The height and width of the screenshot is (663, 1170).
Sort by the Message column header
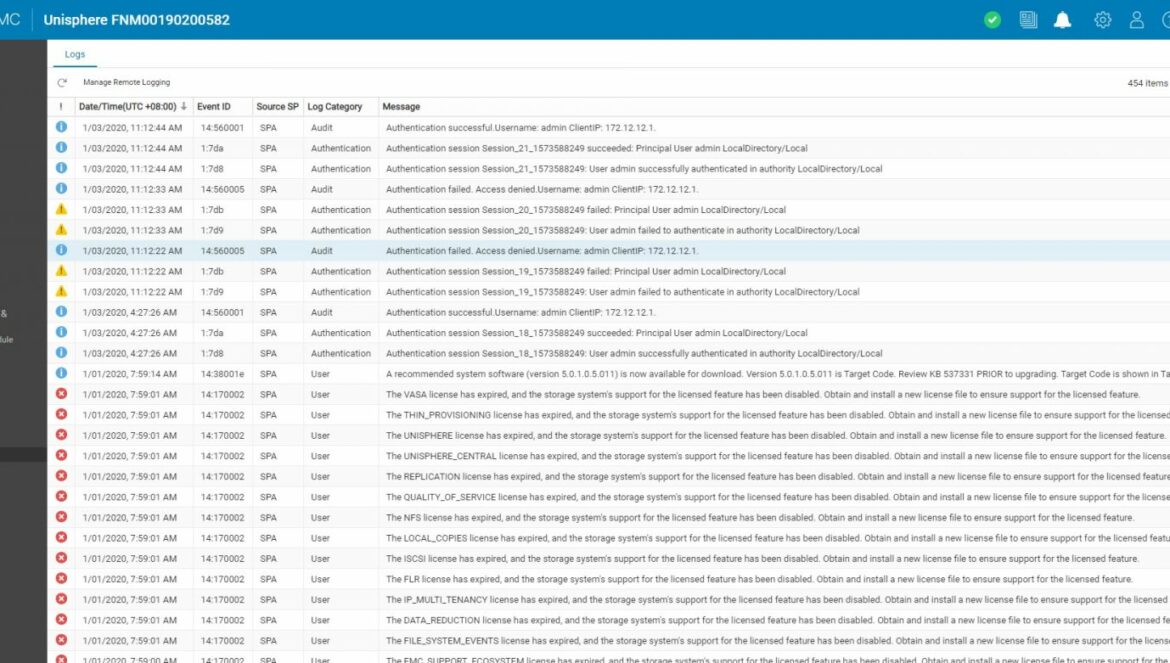tap(401, 107)
